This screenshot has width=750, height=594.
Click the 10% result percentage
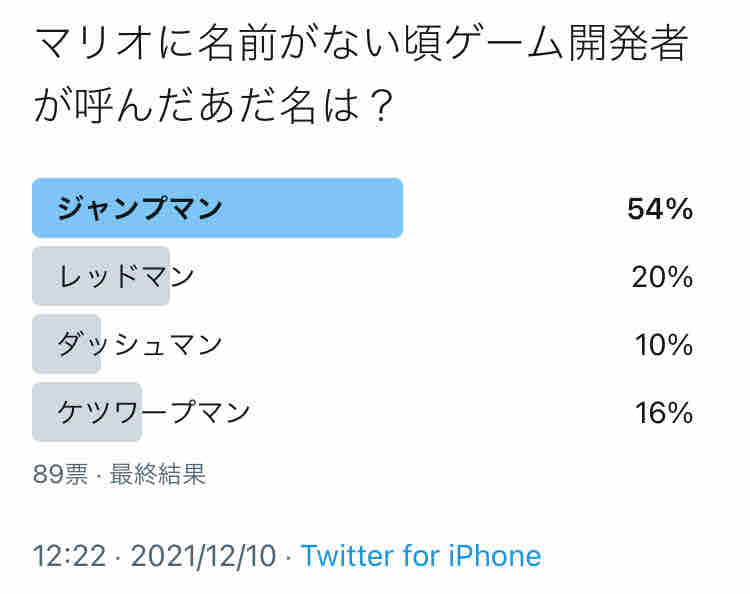(664, 345)
